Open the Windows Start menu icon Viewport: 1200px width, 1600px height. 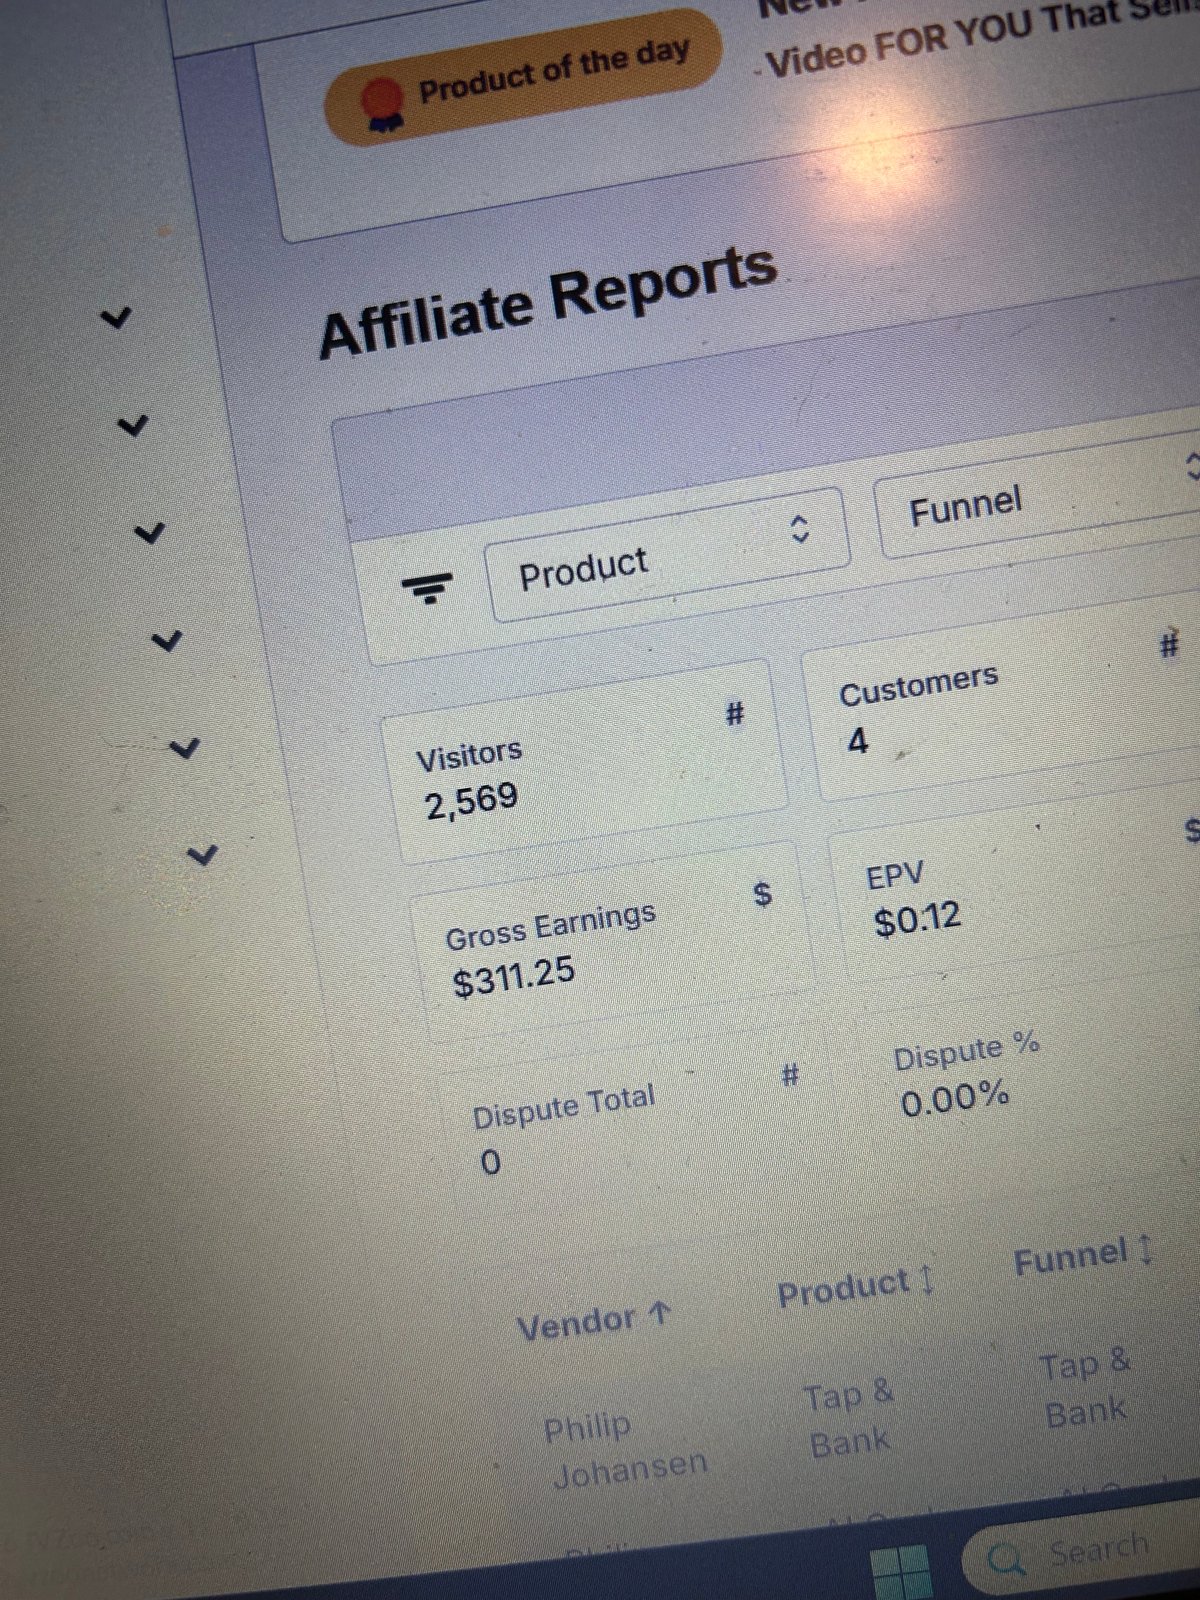pos(900,1572)
